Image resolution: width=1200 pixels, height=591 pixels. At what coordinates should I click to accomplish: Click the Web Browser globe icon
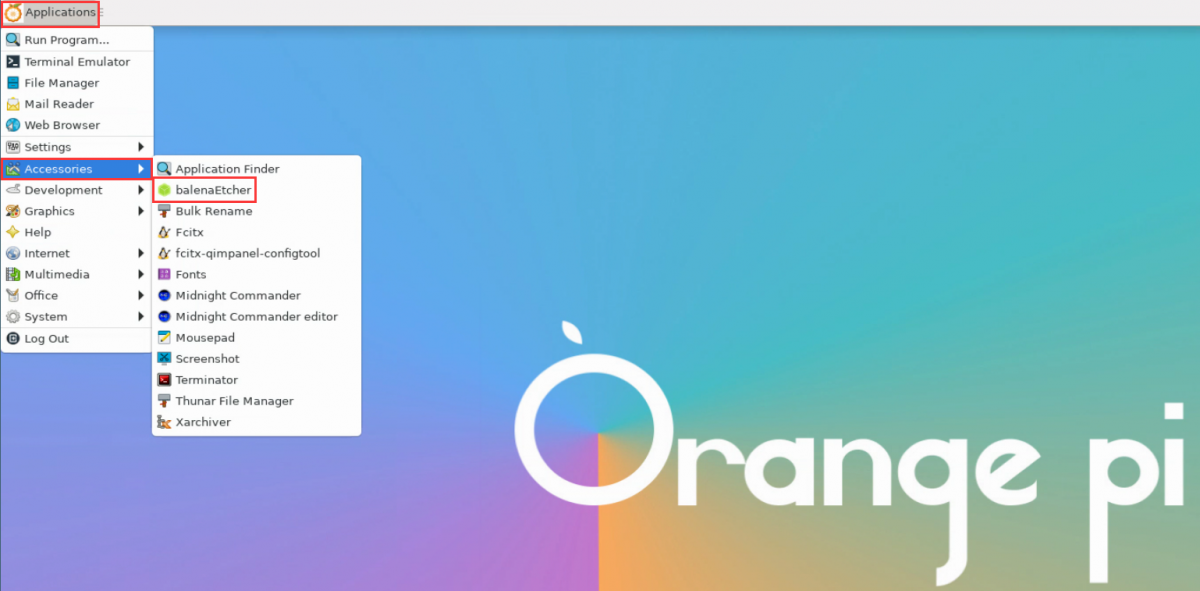tap(13, 125)
